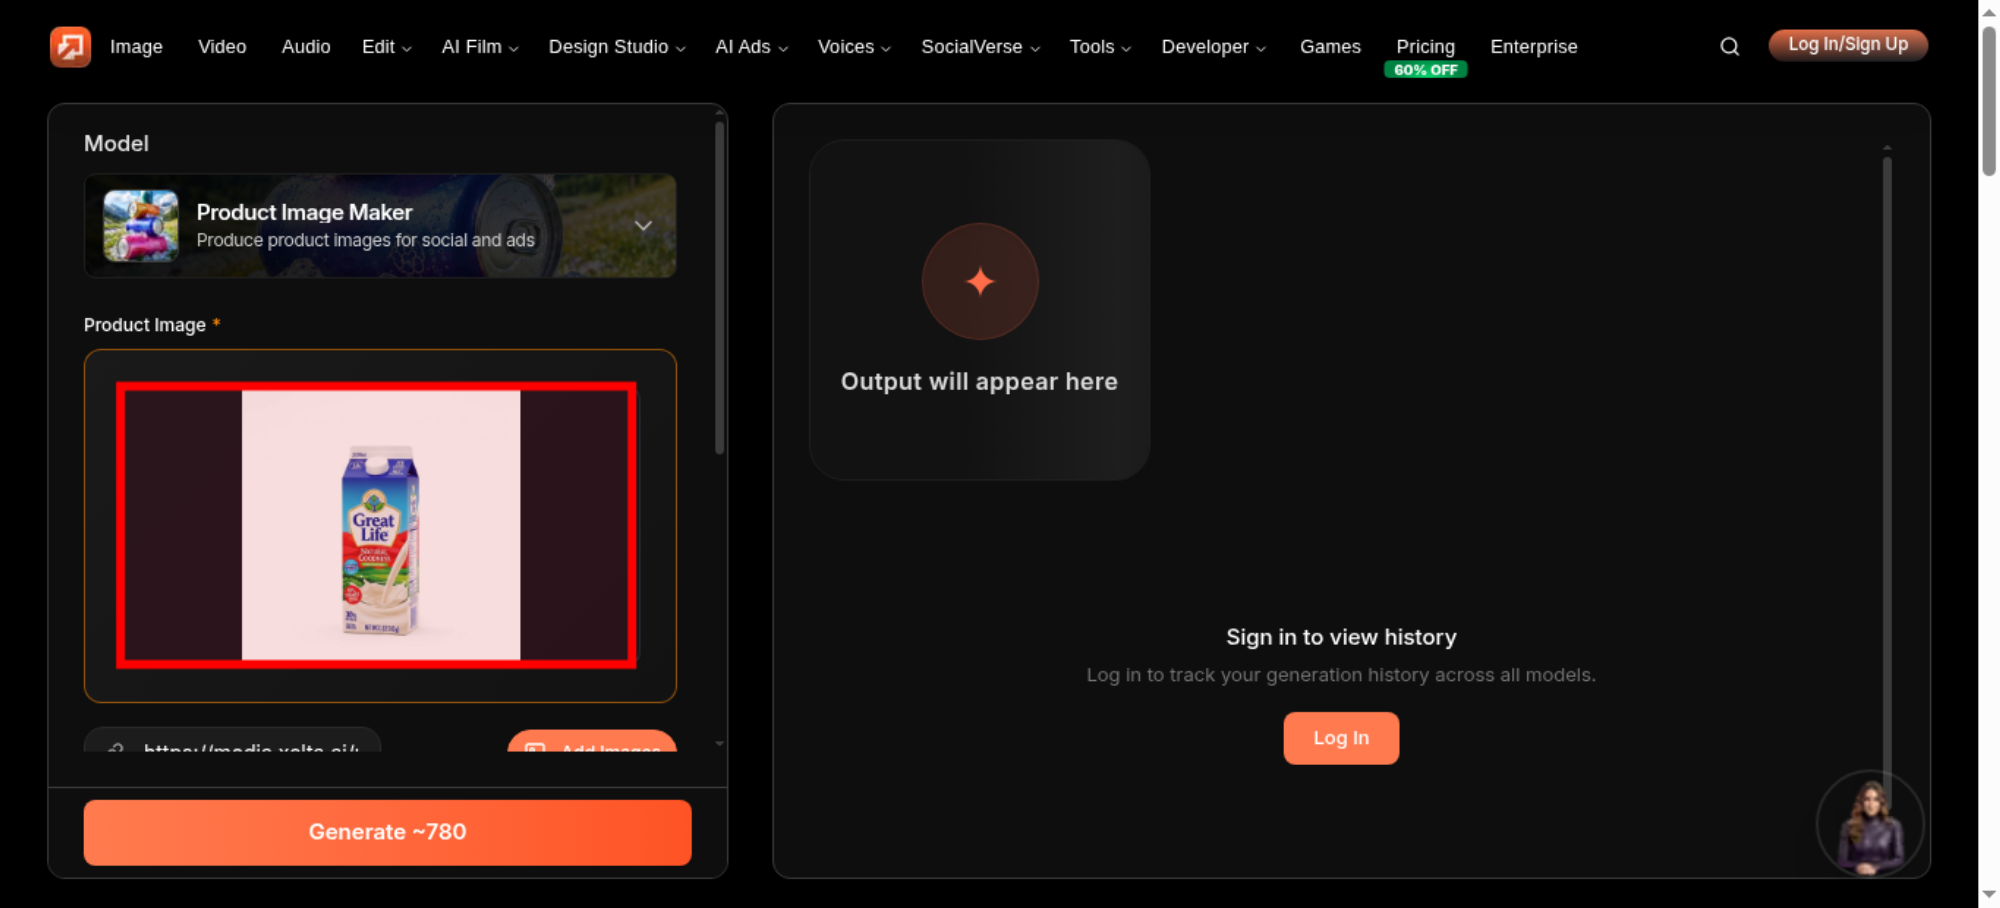Click the Product Image Maker model thumbnail
The width and height of the screenshot is (2000, 908).
[141, 226]
